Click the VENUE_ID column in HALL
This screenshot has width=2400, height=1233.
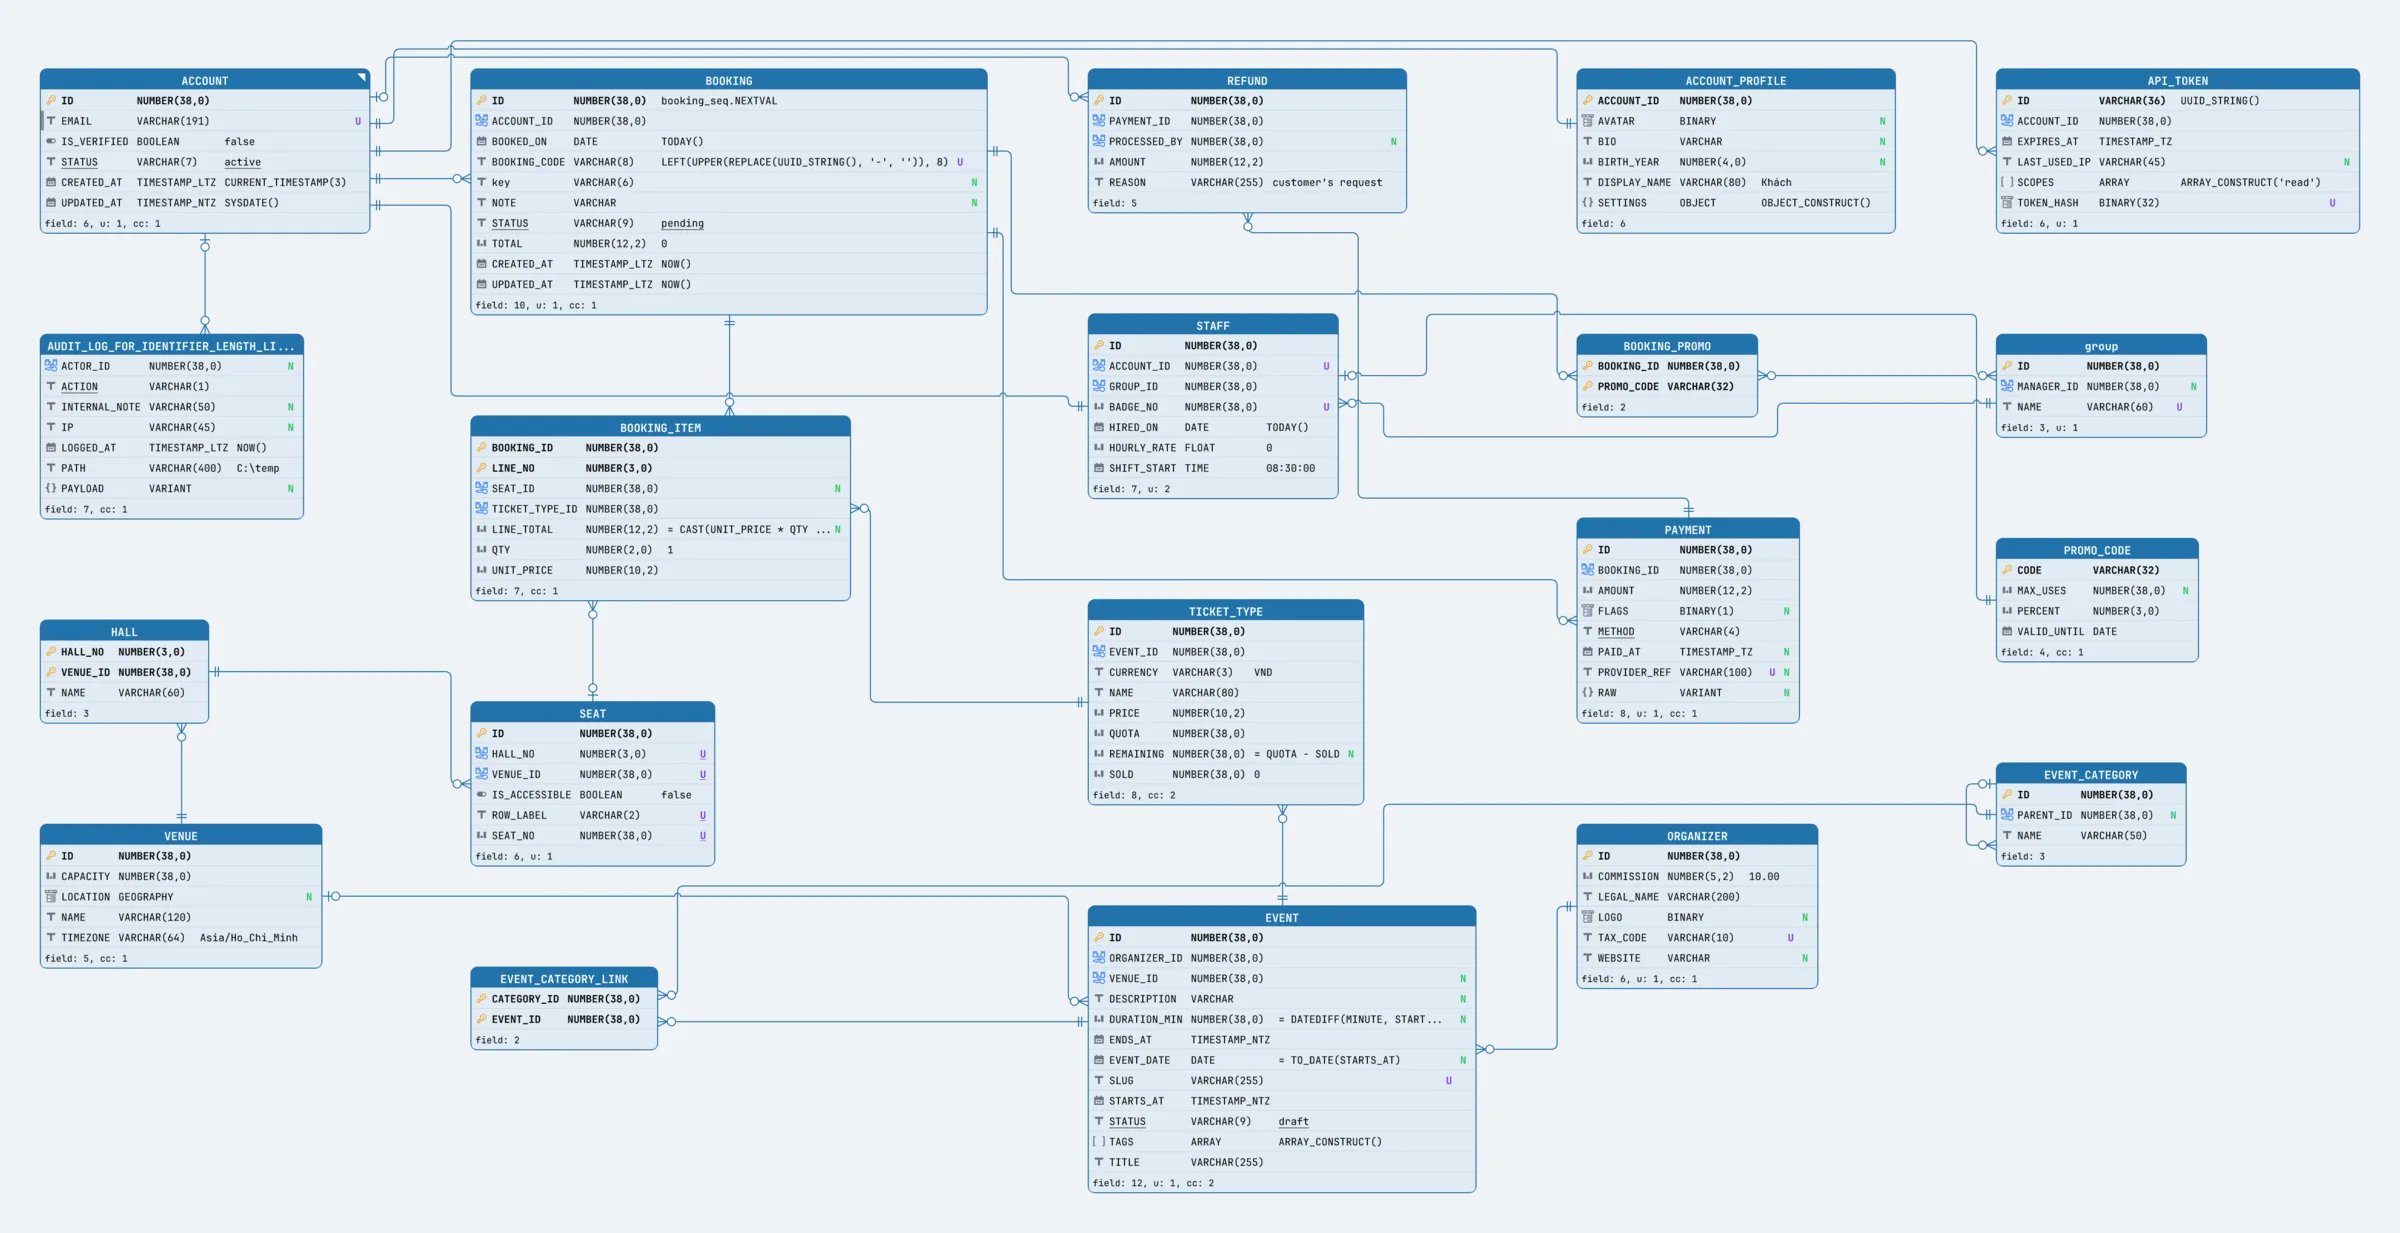pos(124,672)
